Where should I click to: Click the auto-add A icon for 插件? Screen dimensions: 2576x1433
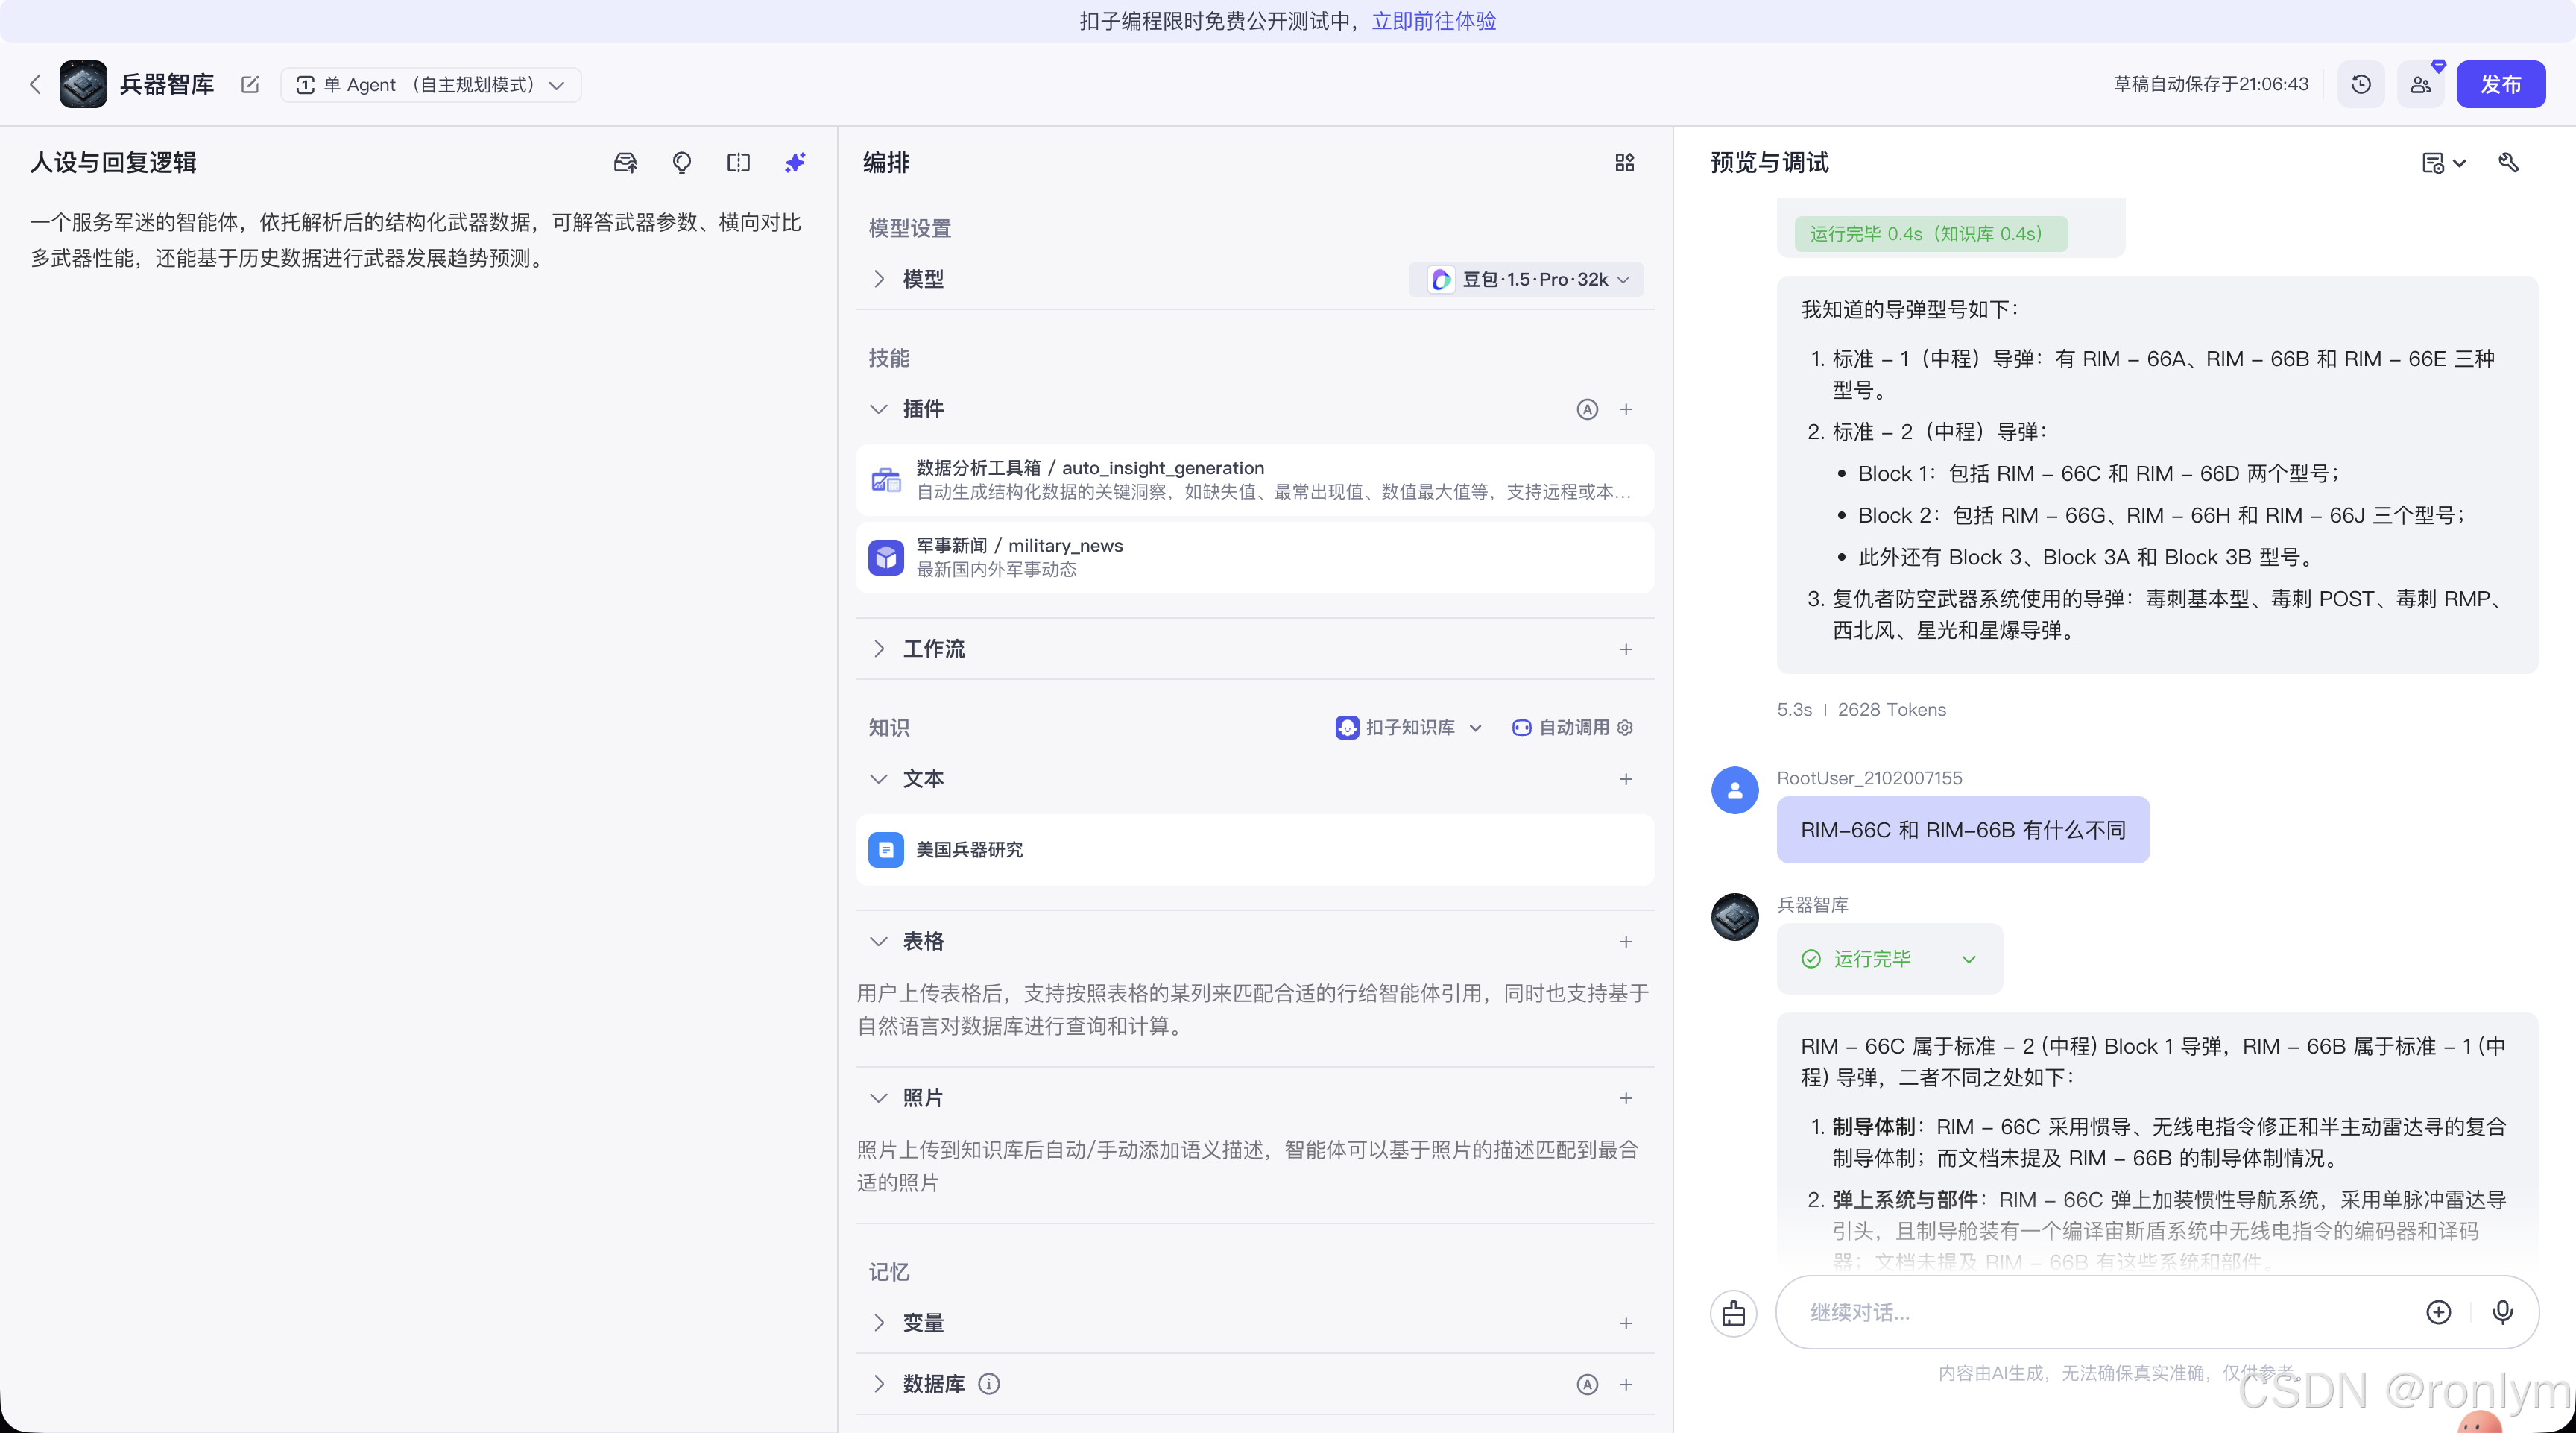pos(1587,409)
